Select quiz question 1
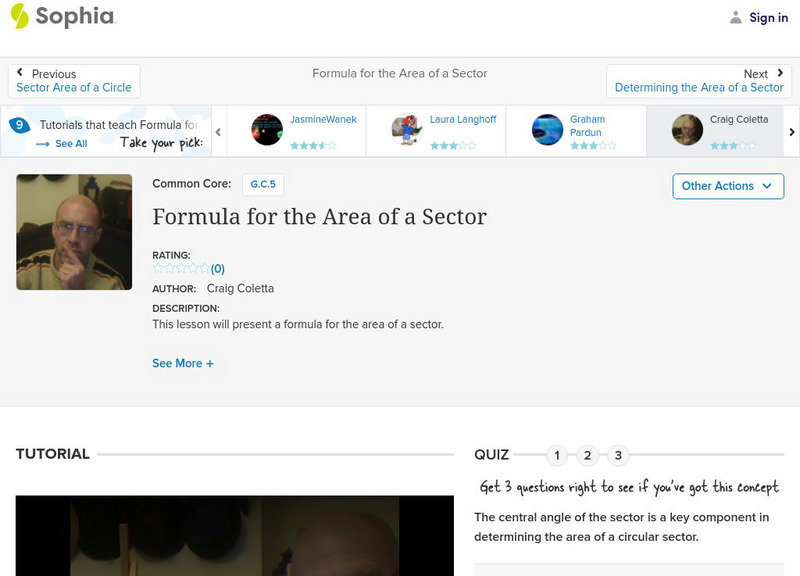The height and width of the screenshot is (576, 800). (x=557, y=456)
